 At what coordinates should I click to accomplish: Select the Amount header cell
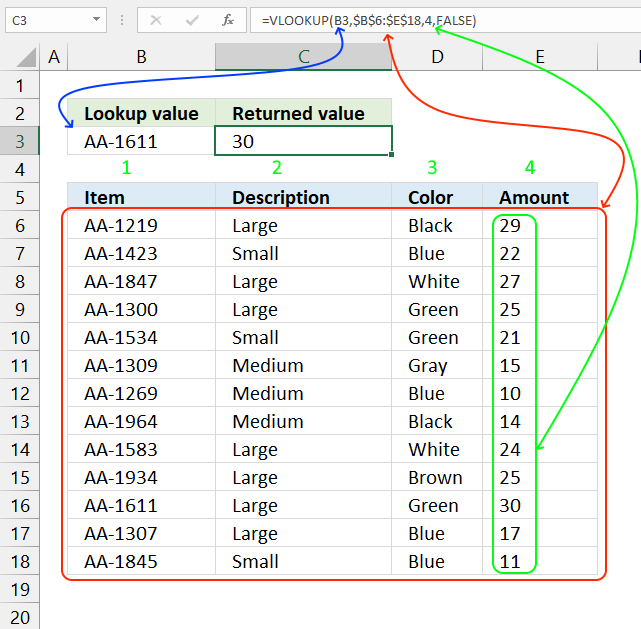pos(540,197)
